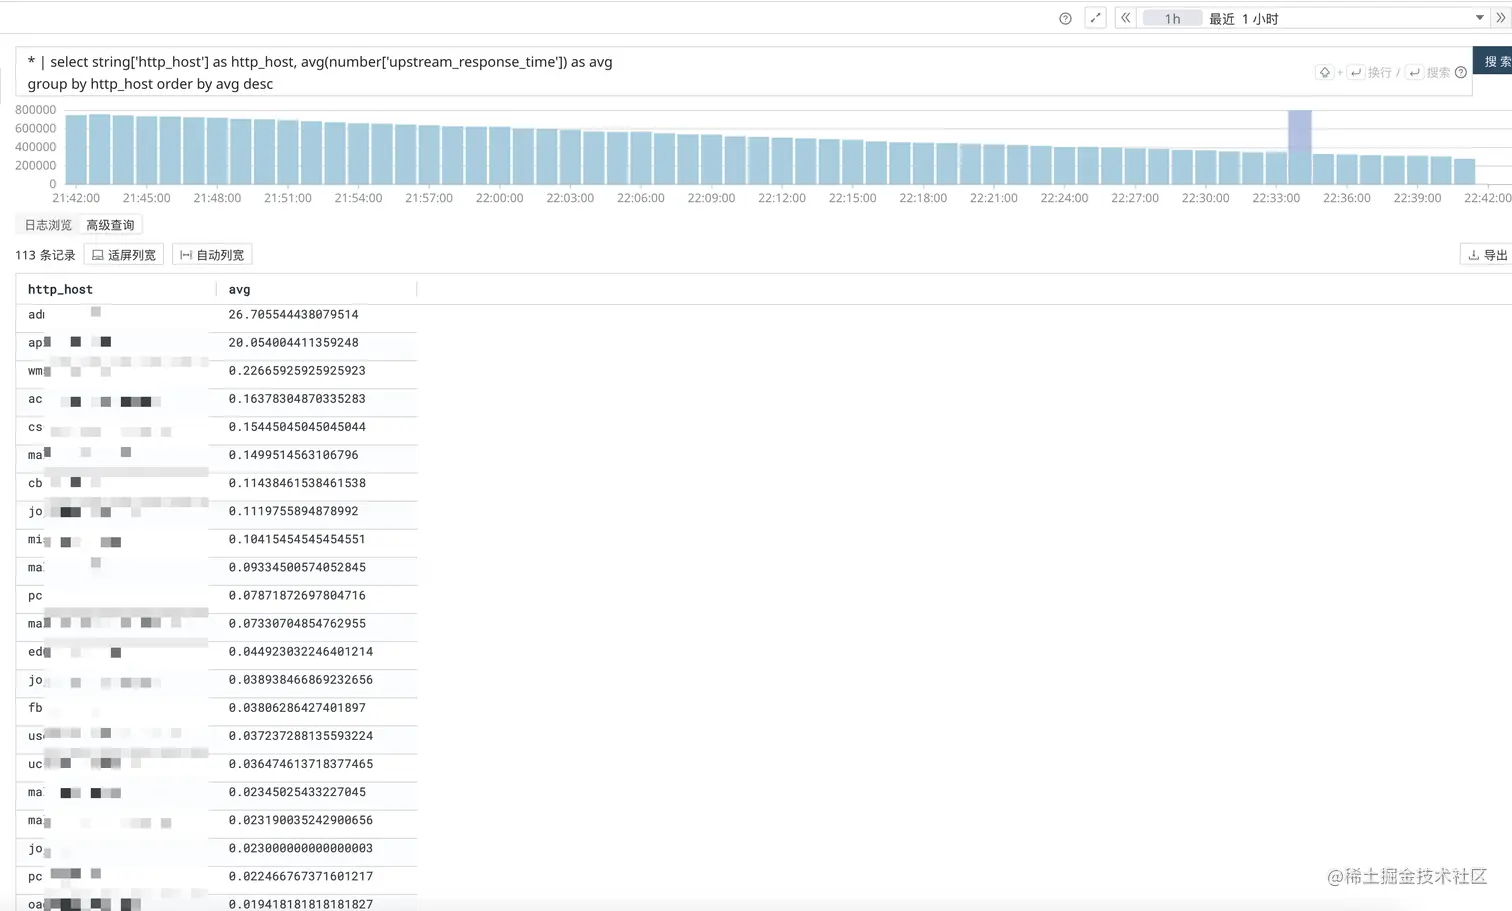Viewport: 1512px width, 911px height.
Task: Open the query shortcut help icon
Action: click(x=1461, y=72)
